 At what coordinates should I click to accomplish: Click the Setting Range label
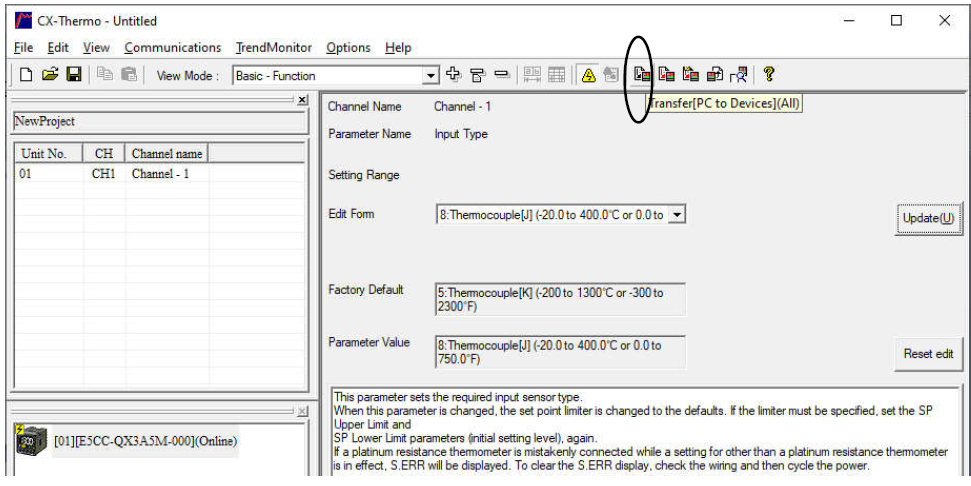click(x=364, y=175)
